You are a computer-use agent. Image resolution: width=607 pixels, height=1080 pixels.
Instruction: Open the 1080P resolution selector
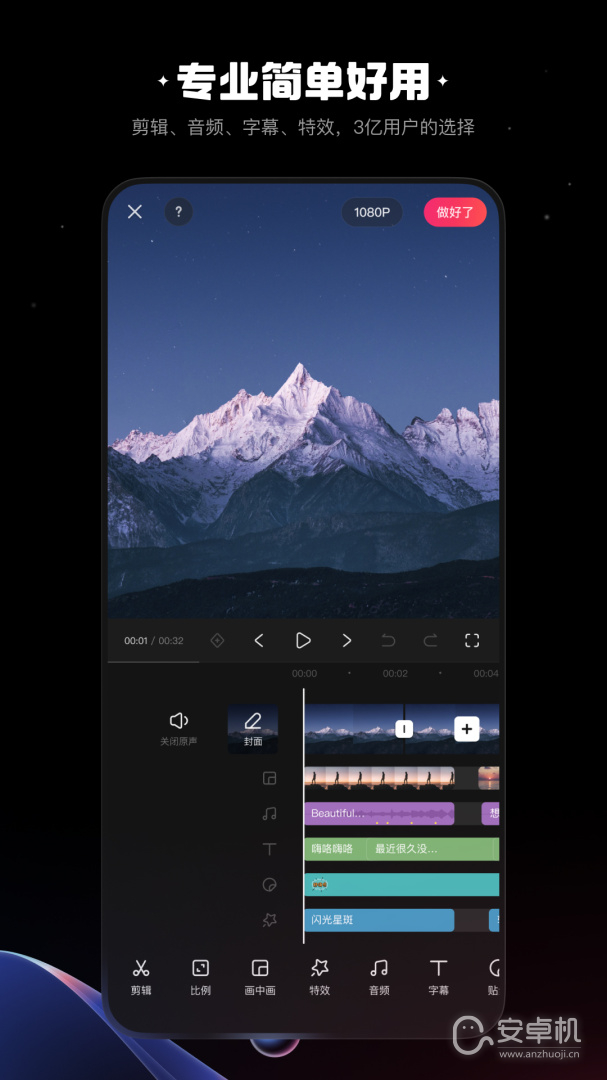[372, 212]
